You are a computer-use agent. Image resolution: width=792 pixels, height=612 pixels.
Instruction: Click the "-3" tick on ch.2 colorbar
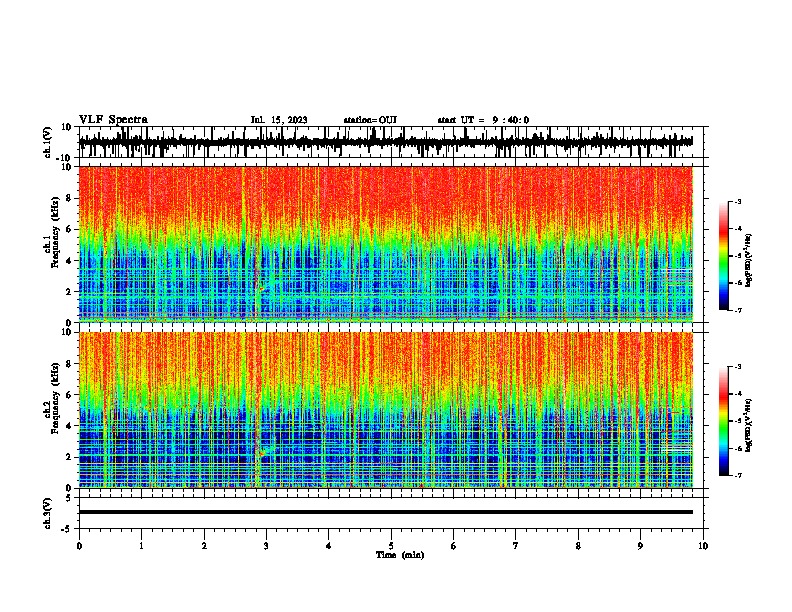(738, 367)
